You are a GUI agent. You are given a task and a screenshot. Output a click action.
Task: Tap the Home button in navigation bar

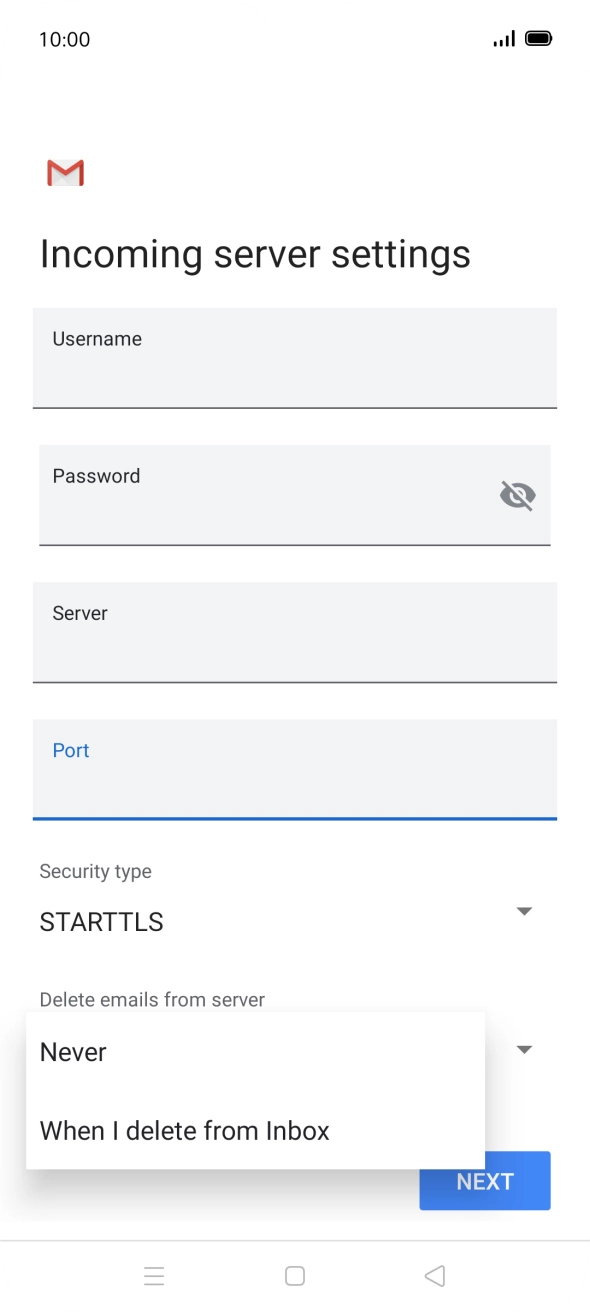point(295,1275)
